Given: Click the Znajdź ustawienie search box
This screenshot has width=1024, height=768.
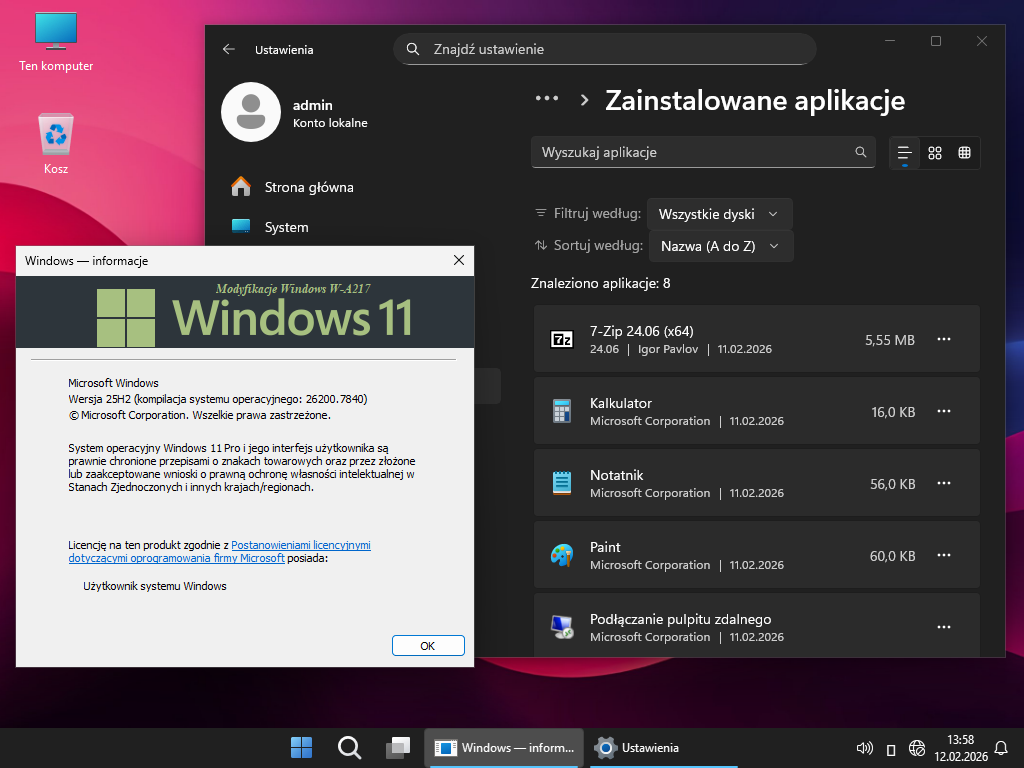Looking at the screenshot, I should tap(605, 49).
